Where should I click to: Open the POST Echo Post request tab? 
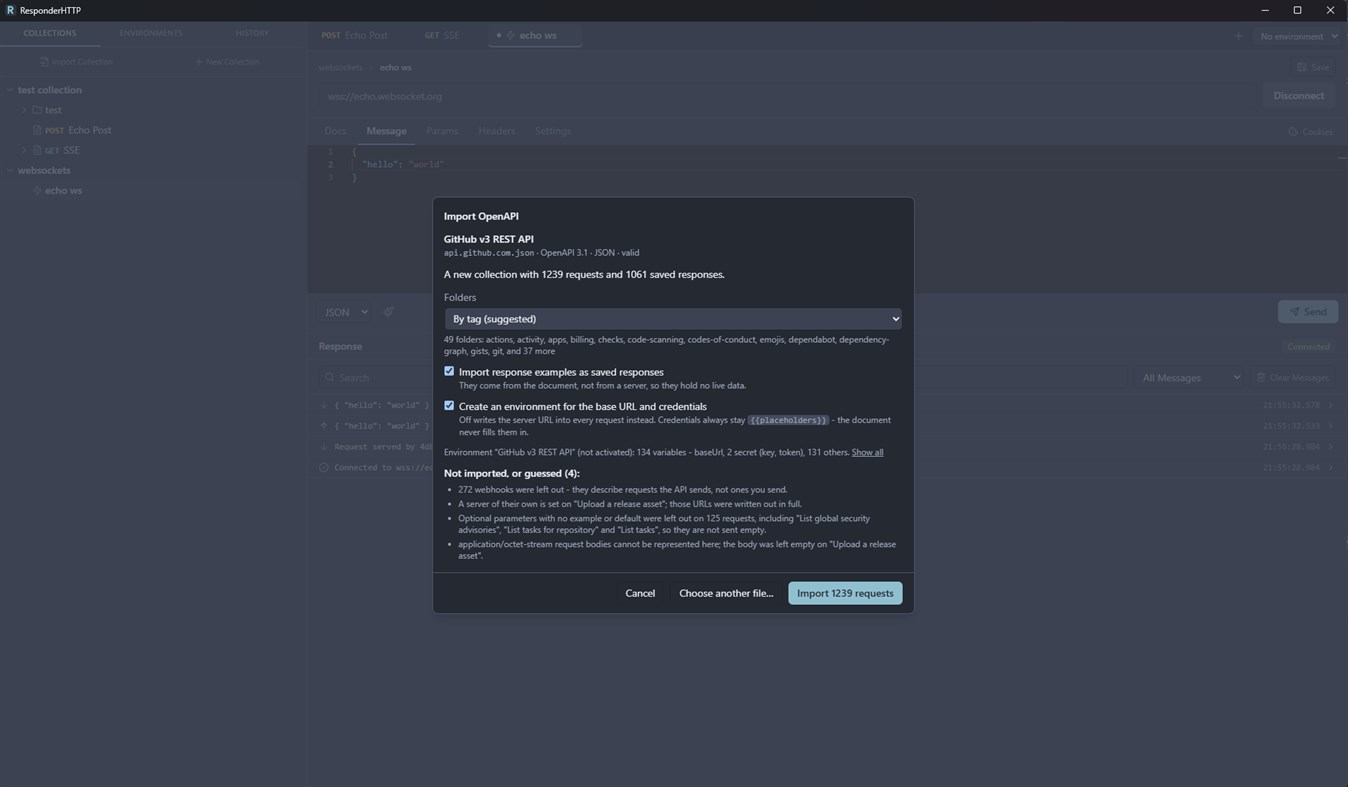point(355,35)
